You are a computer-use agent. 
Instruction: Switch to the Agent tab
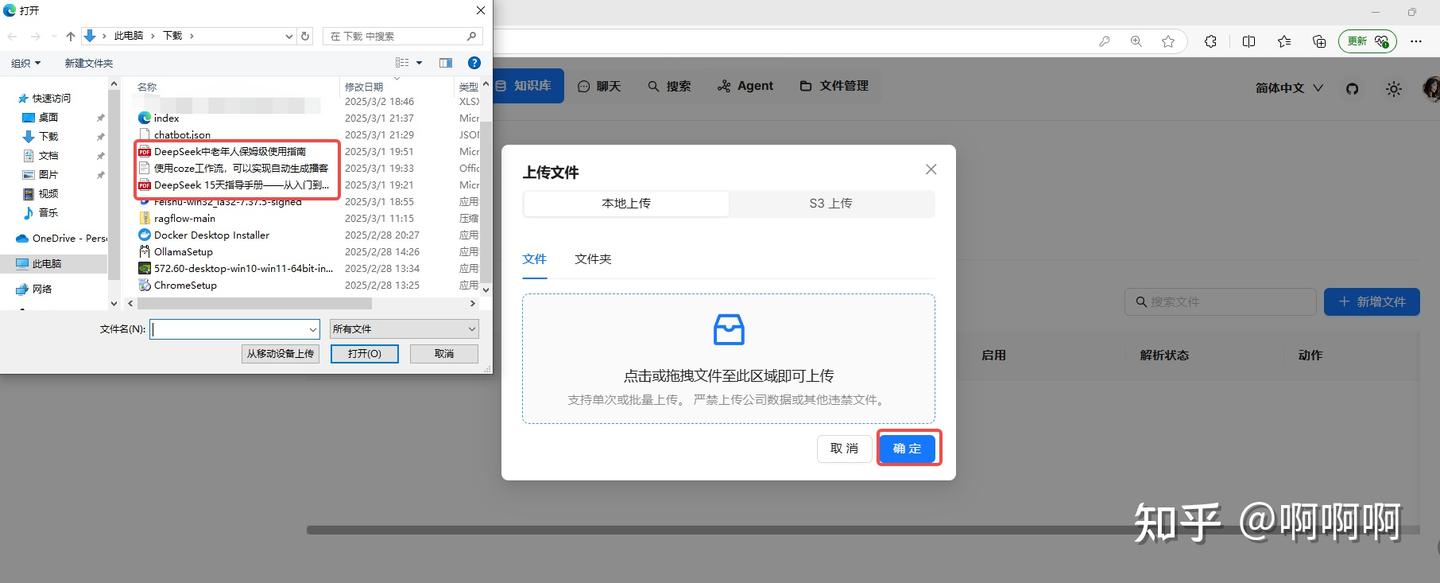click(x=746, y=86)
